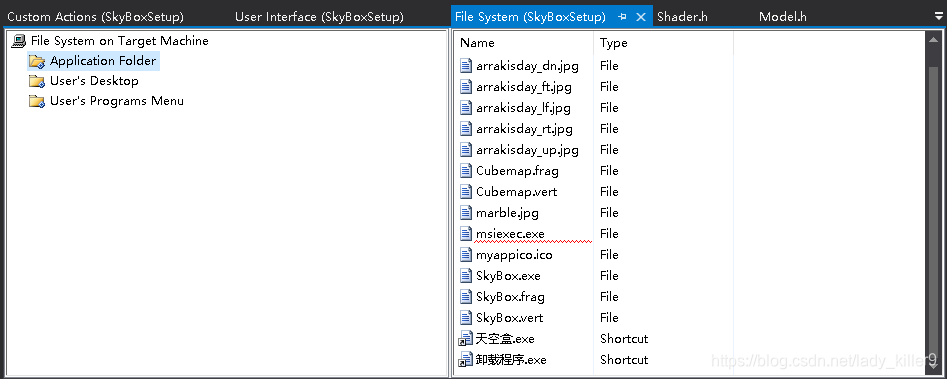Select User's Desktop in the tree

94,81
